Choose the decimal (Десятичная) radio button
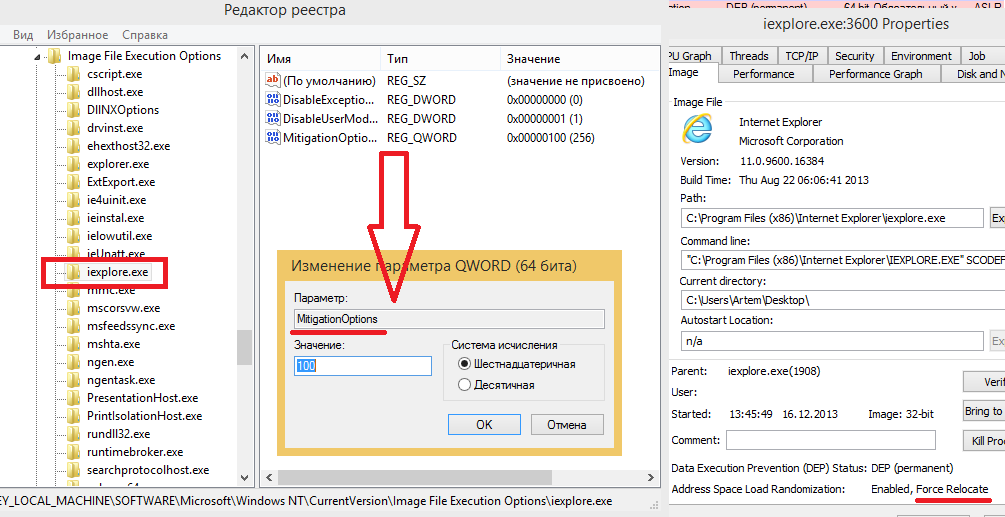The image size is (1005, 517). pyautogui.click(x=464, y=385)
